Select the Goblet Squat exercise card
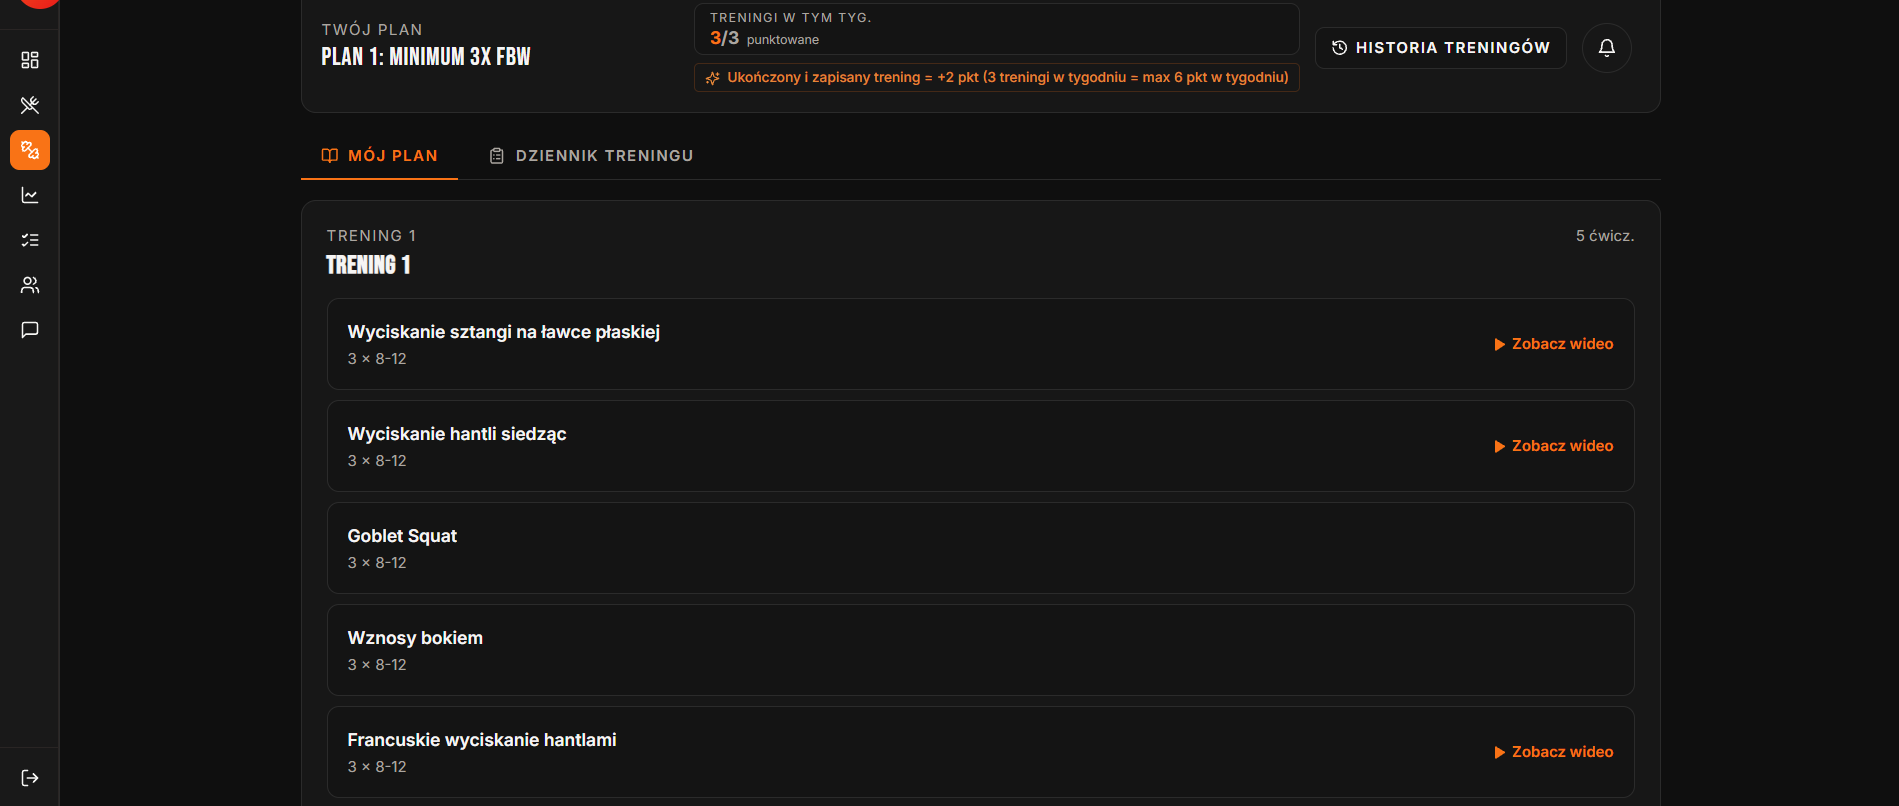This screenshot has width=1899, height=806. [x=980, y=548]
